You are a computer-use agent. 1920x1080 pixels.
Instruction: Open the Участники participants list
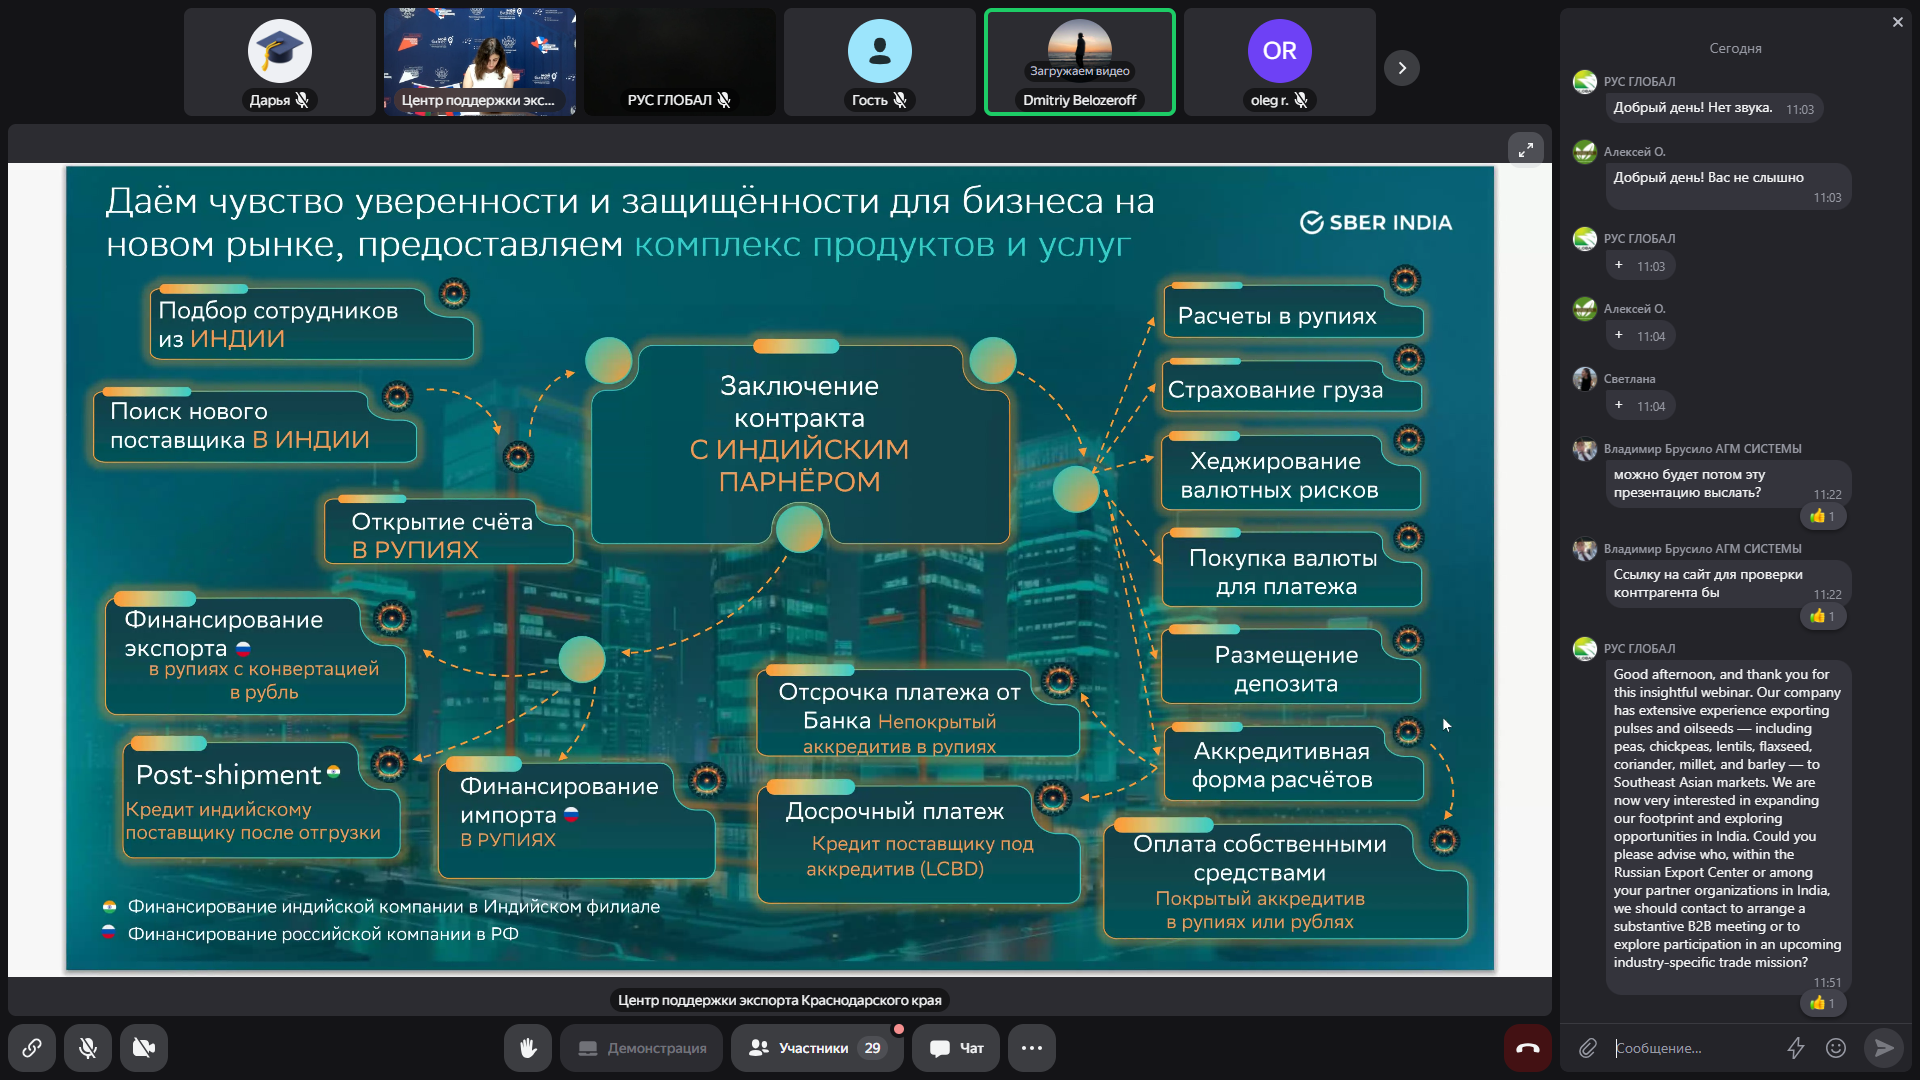pyautogui.click(x=817, y=1048)
